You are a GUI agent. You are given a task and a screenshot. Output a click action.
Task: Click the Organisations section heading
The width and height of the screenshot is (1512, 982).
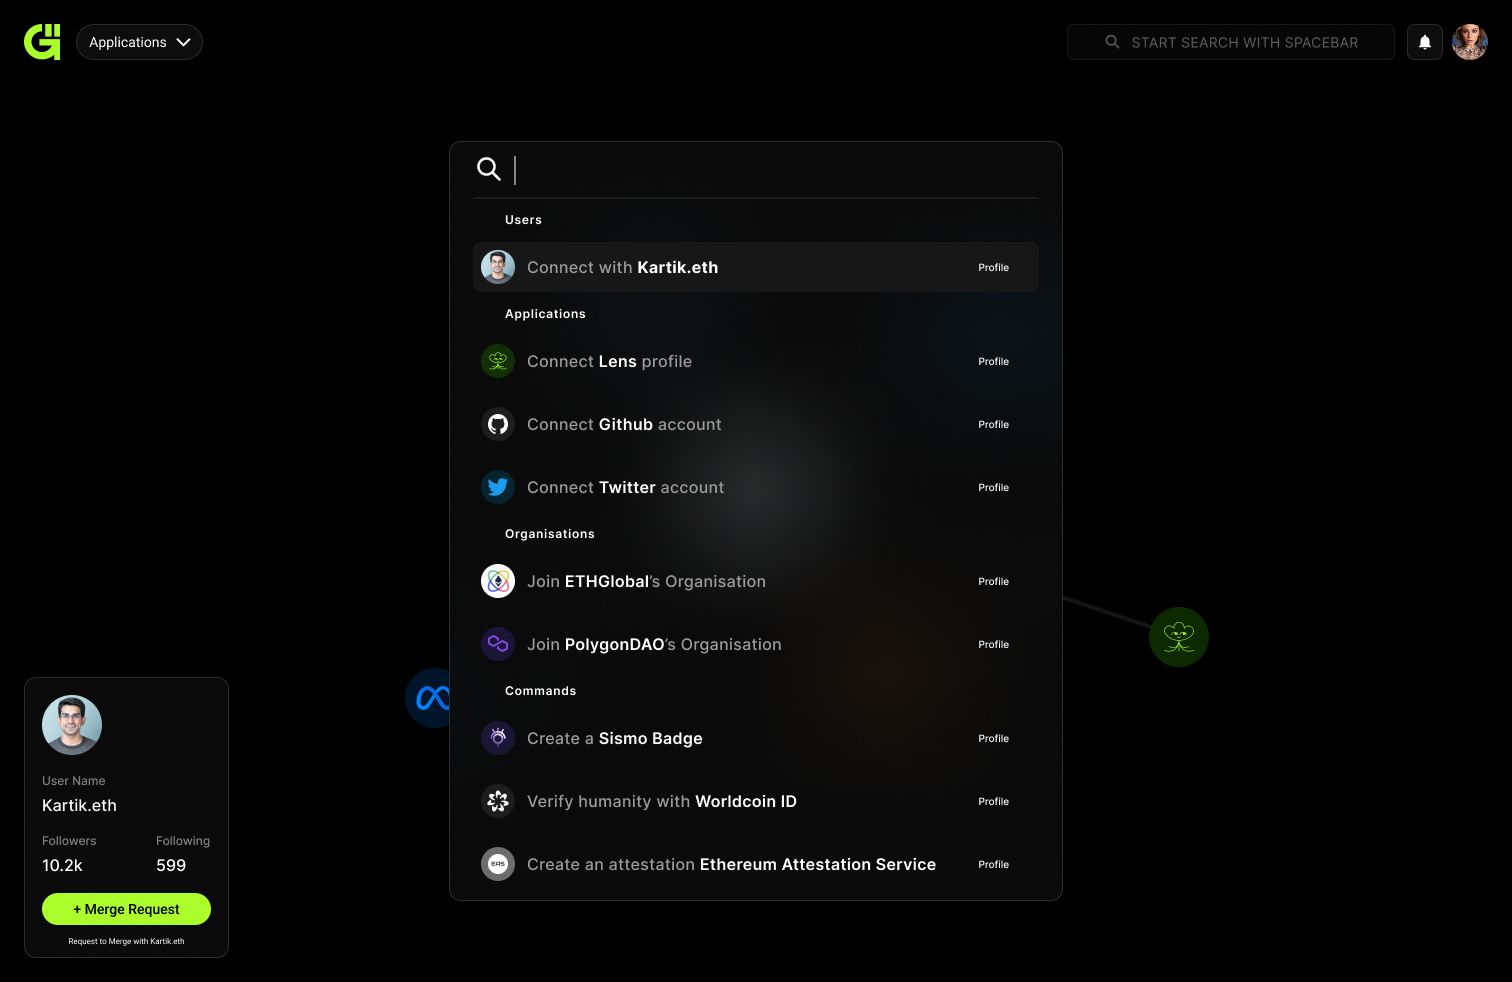550,534
